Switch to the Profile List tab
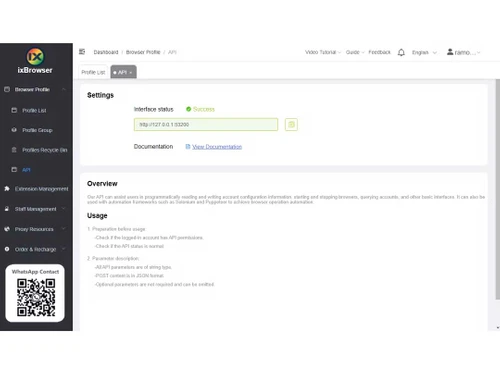This screenshot has width=500, height=375. pyautogui.click(x=93, y=72)
